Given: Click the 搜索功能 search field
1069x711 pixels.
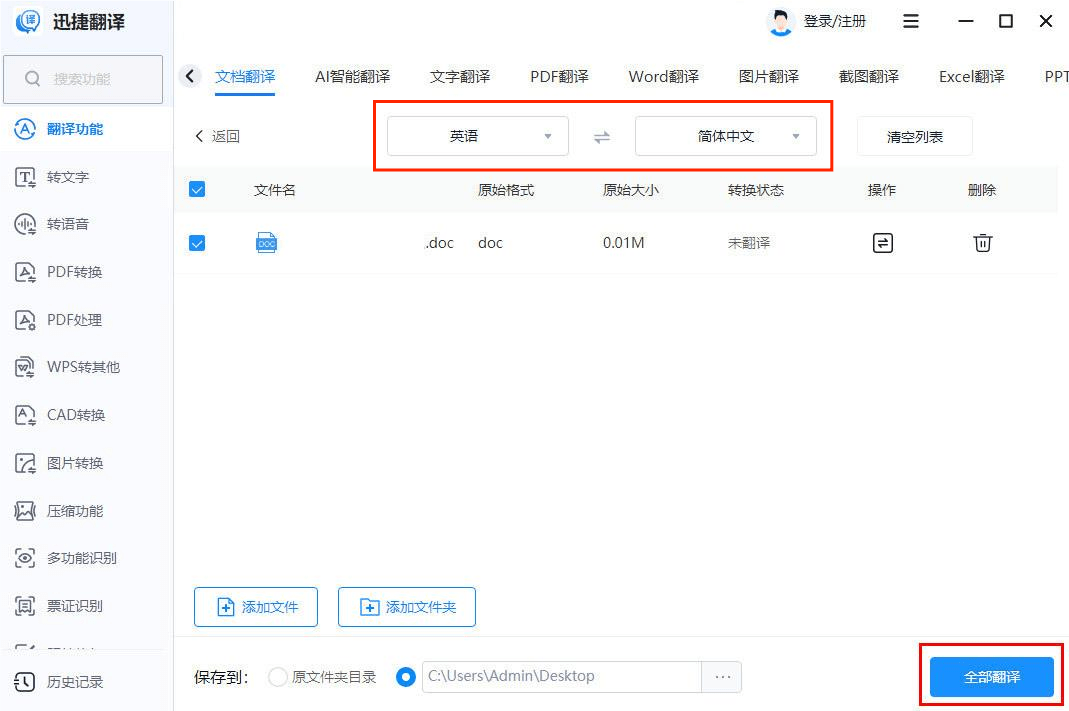Looking at the screenshot, I should coord(83,79).
